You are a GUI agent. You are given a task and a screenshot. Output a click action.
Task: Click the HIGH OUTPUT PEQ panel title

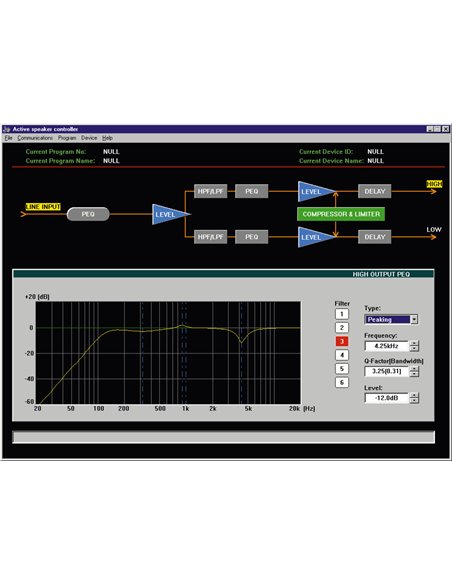pos(381,274)
